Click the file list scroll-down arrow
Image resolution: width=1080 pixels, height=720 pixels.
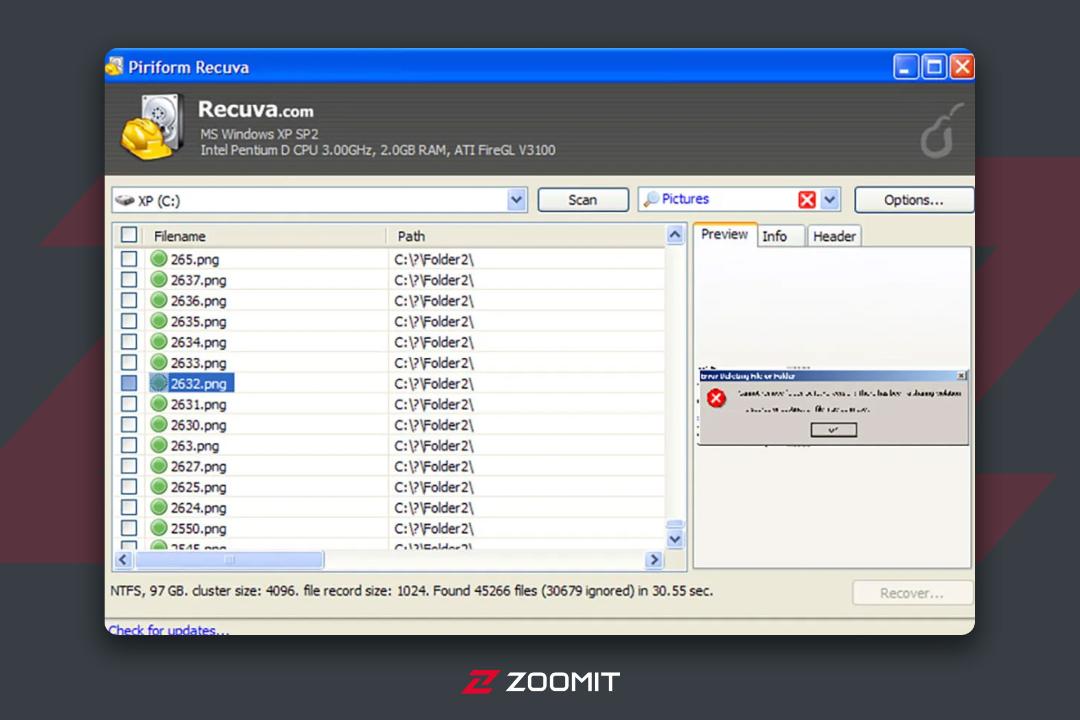(675, 539)
